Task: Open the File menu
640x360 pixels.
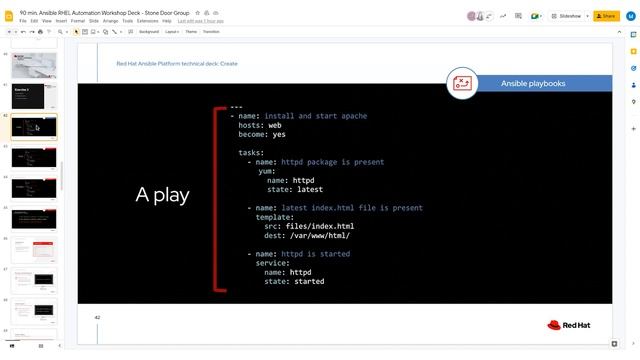Action: [23, 21]
